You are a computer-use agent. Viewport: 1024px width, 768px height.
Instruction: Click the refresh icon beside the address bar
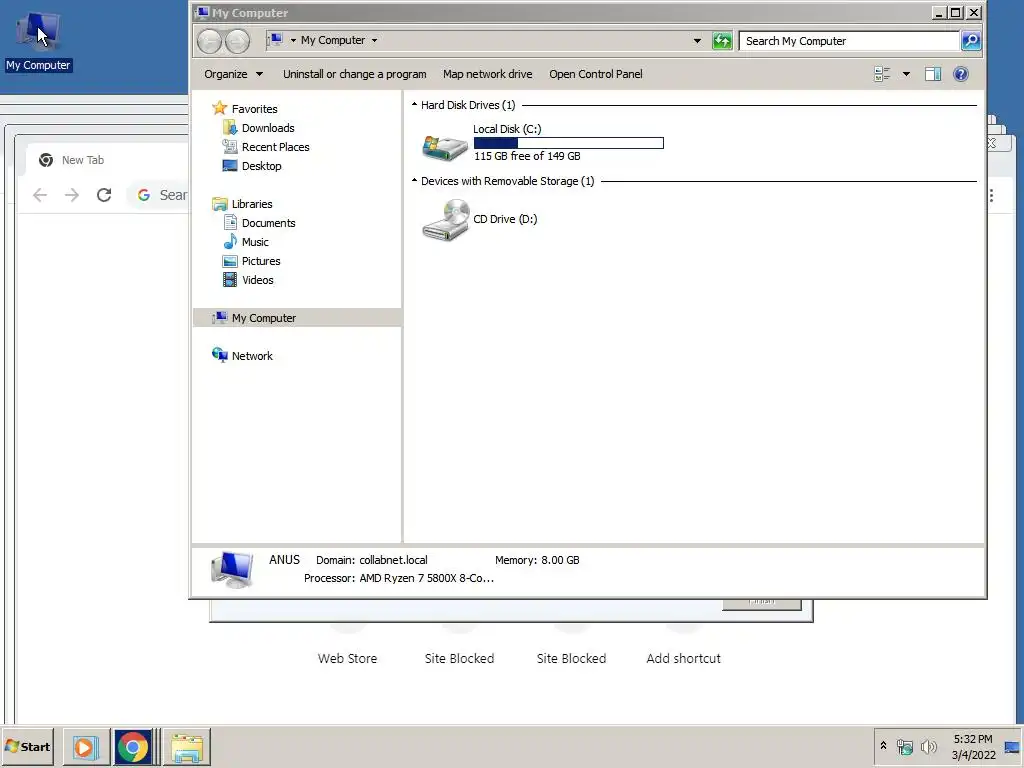[722, 40]
